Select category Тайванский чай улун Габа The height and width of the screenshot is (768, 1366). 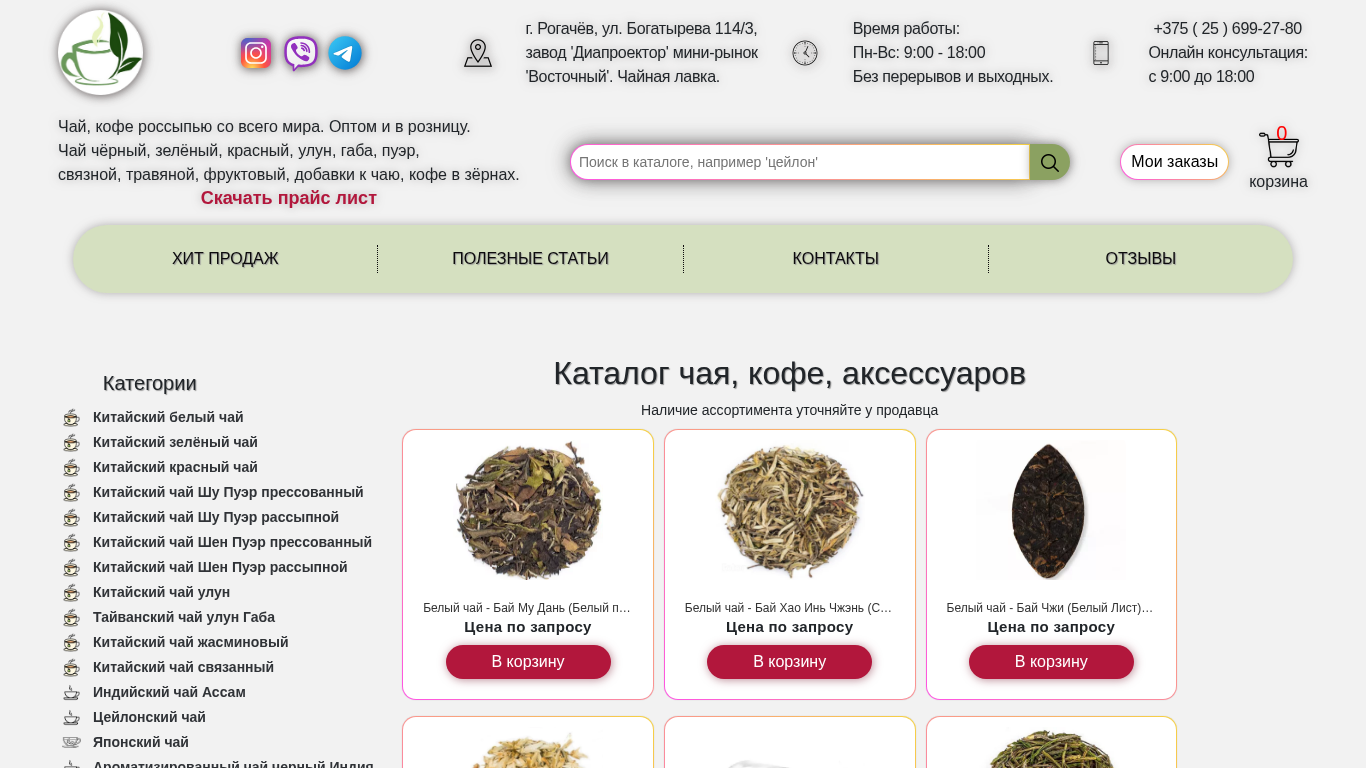point(184,617)
